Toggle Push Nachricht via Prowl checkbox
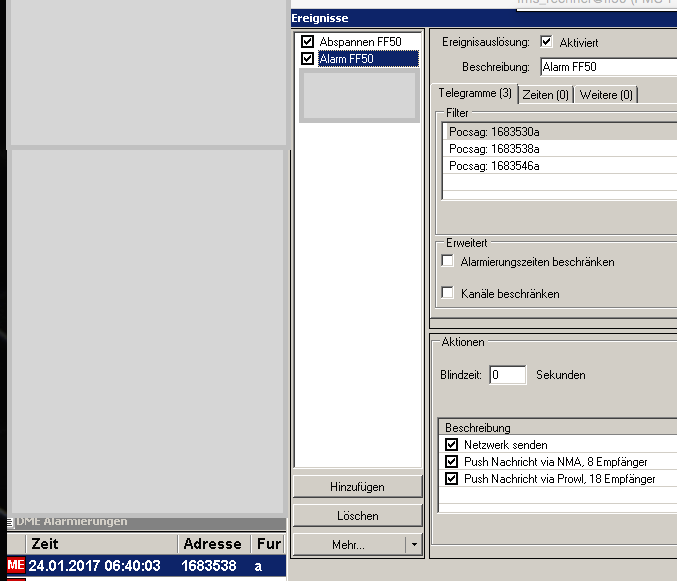677x581 pixels. 452,479
